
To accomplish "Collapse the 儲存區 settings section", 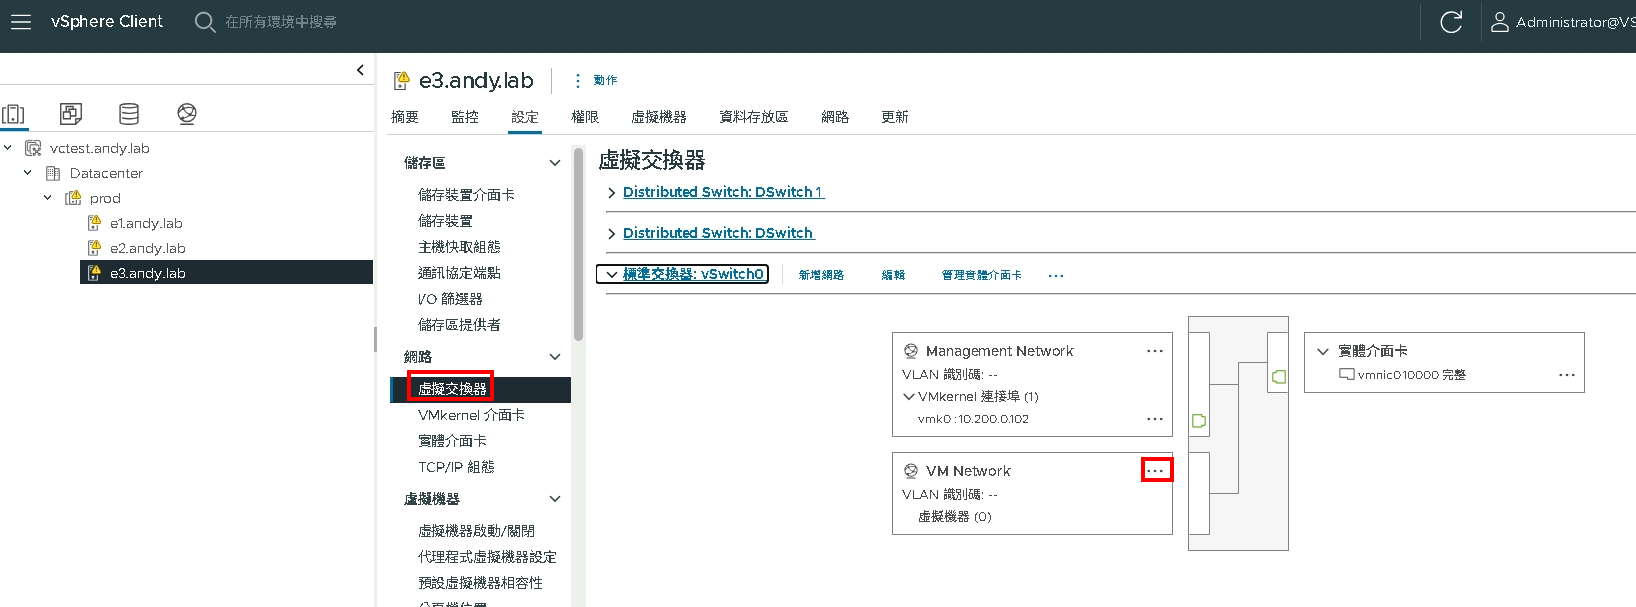I will [555, 163].
